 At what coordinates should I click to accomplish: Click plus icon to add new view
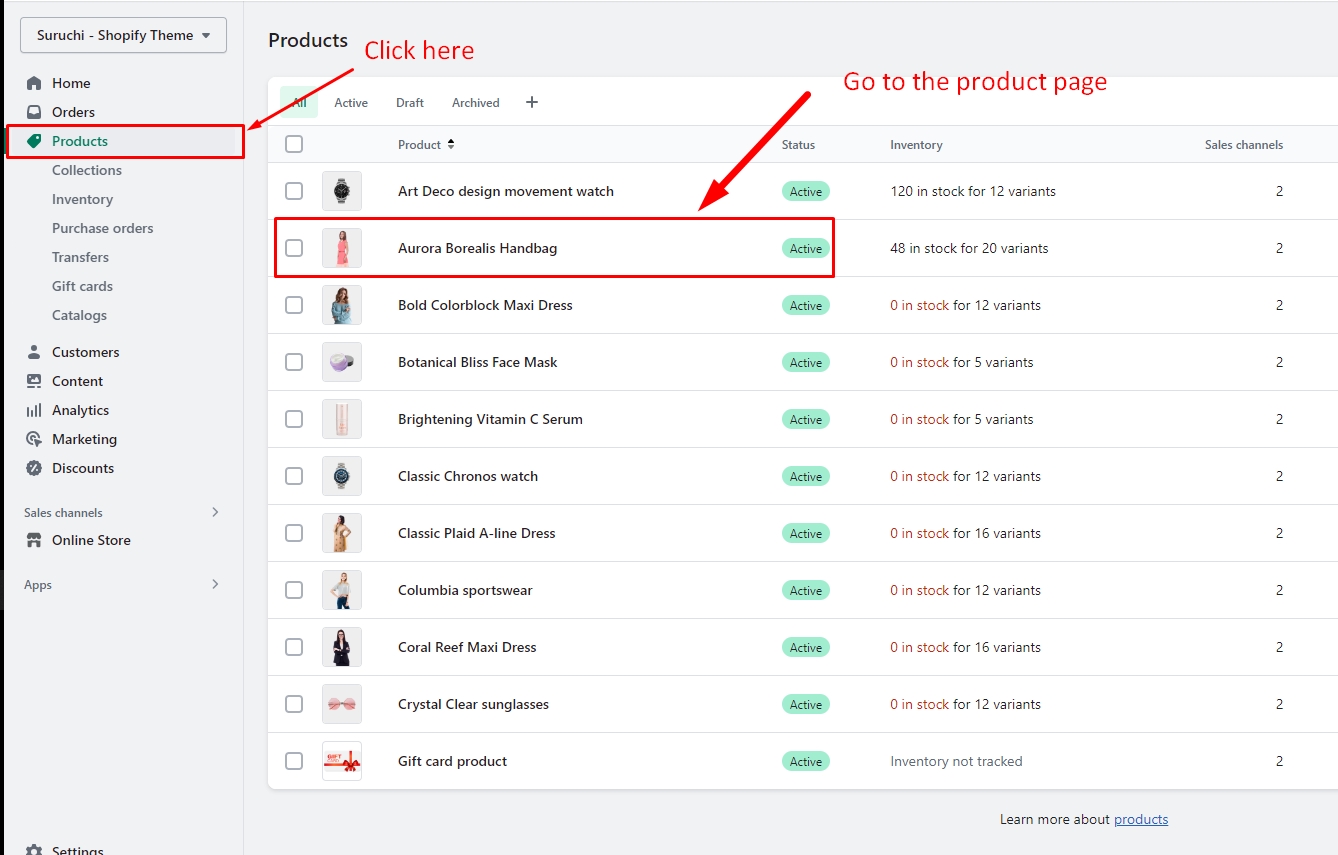(532, 102)
